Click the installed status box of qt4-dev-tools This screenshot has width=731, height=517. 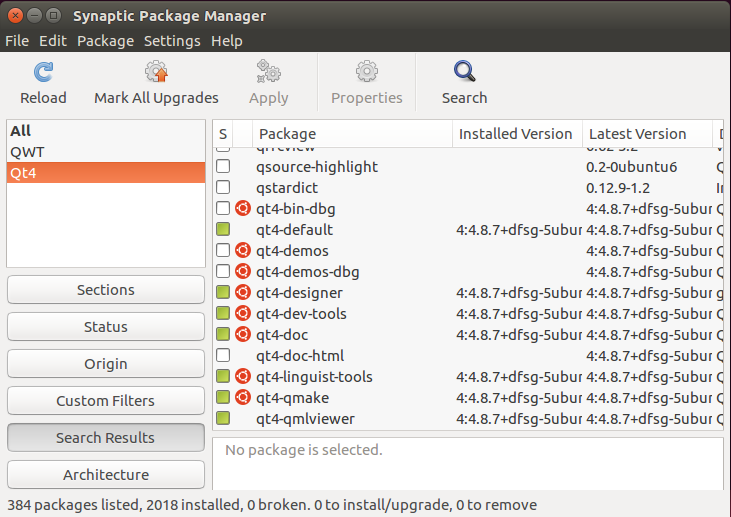coord(223,313)
